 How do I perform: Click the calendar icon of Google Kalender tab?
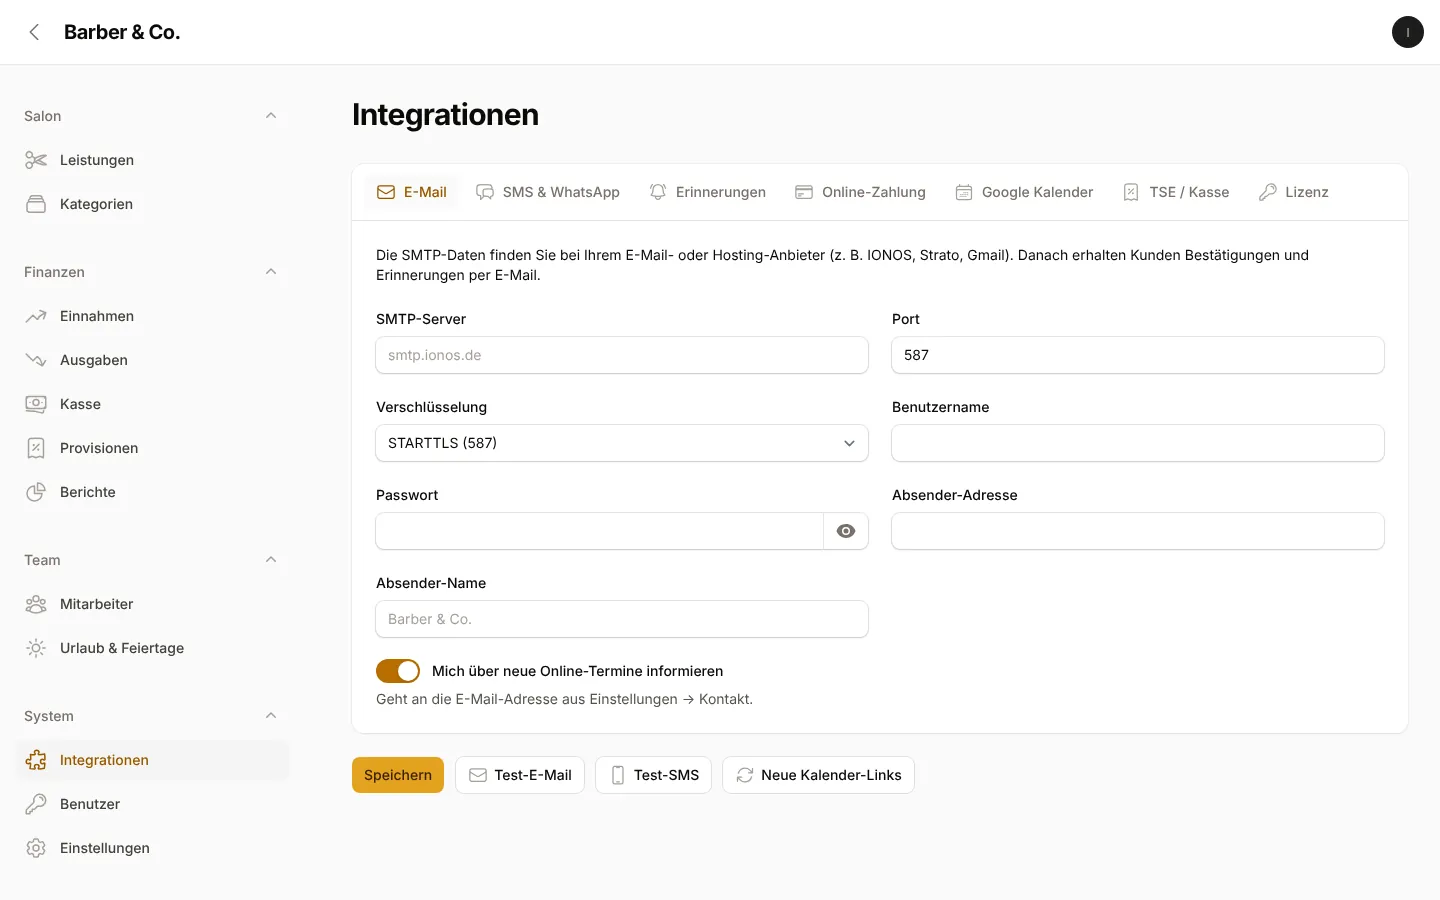tap(964, 192)
